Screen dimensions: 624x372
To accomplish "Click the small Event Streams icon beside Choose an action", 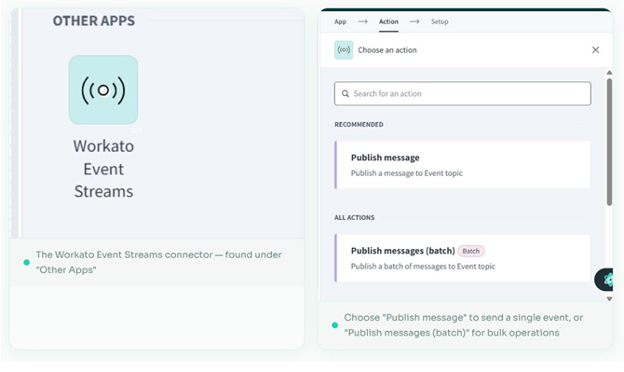I will click(x=343, y=50).
